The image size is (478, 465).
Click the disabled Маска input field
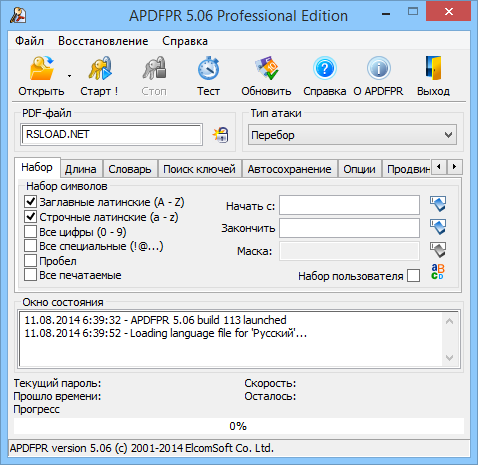349,251
